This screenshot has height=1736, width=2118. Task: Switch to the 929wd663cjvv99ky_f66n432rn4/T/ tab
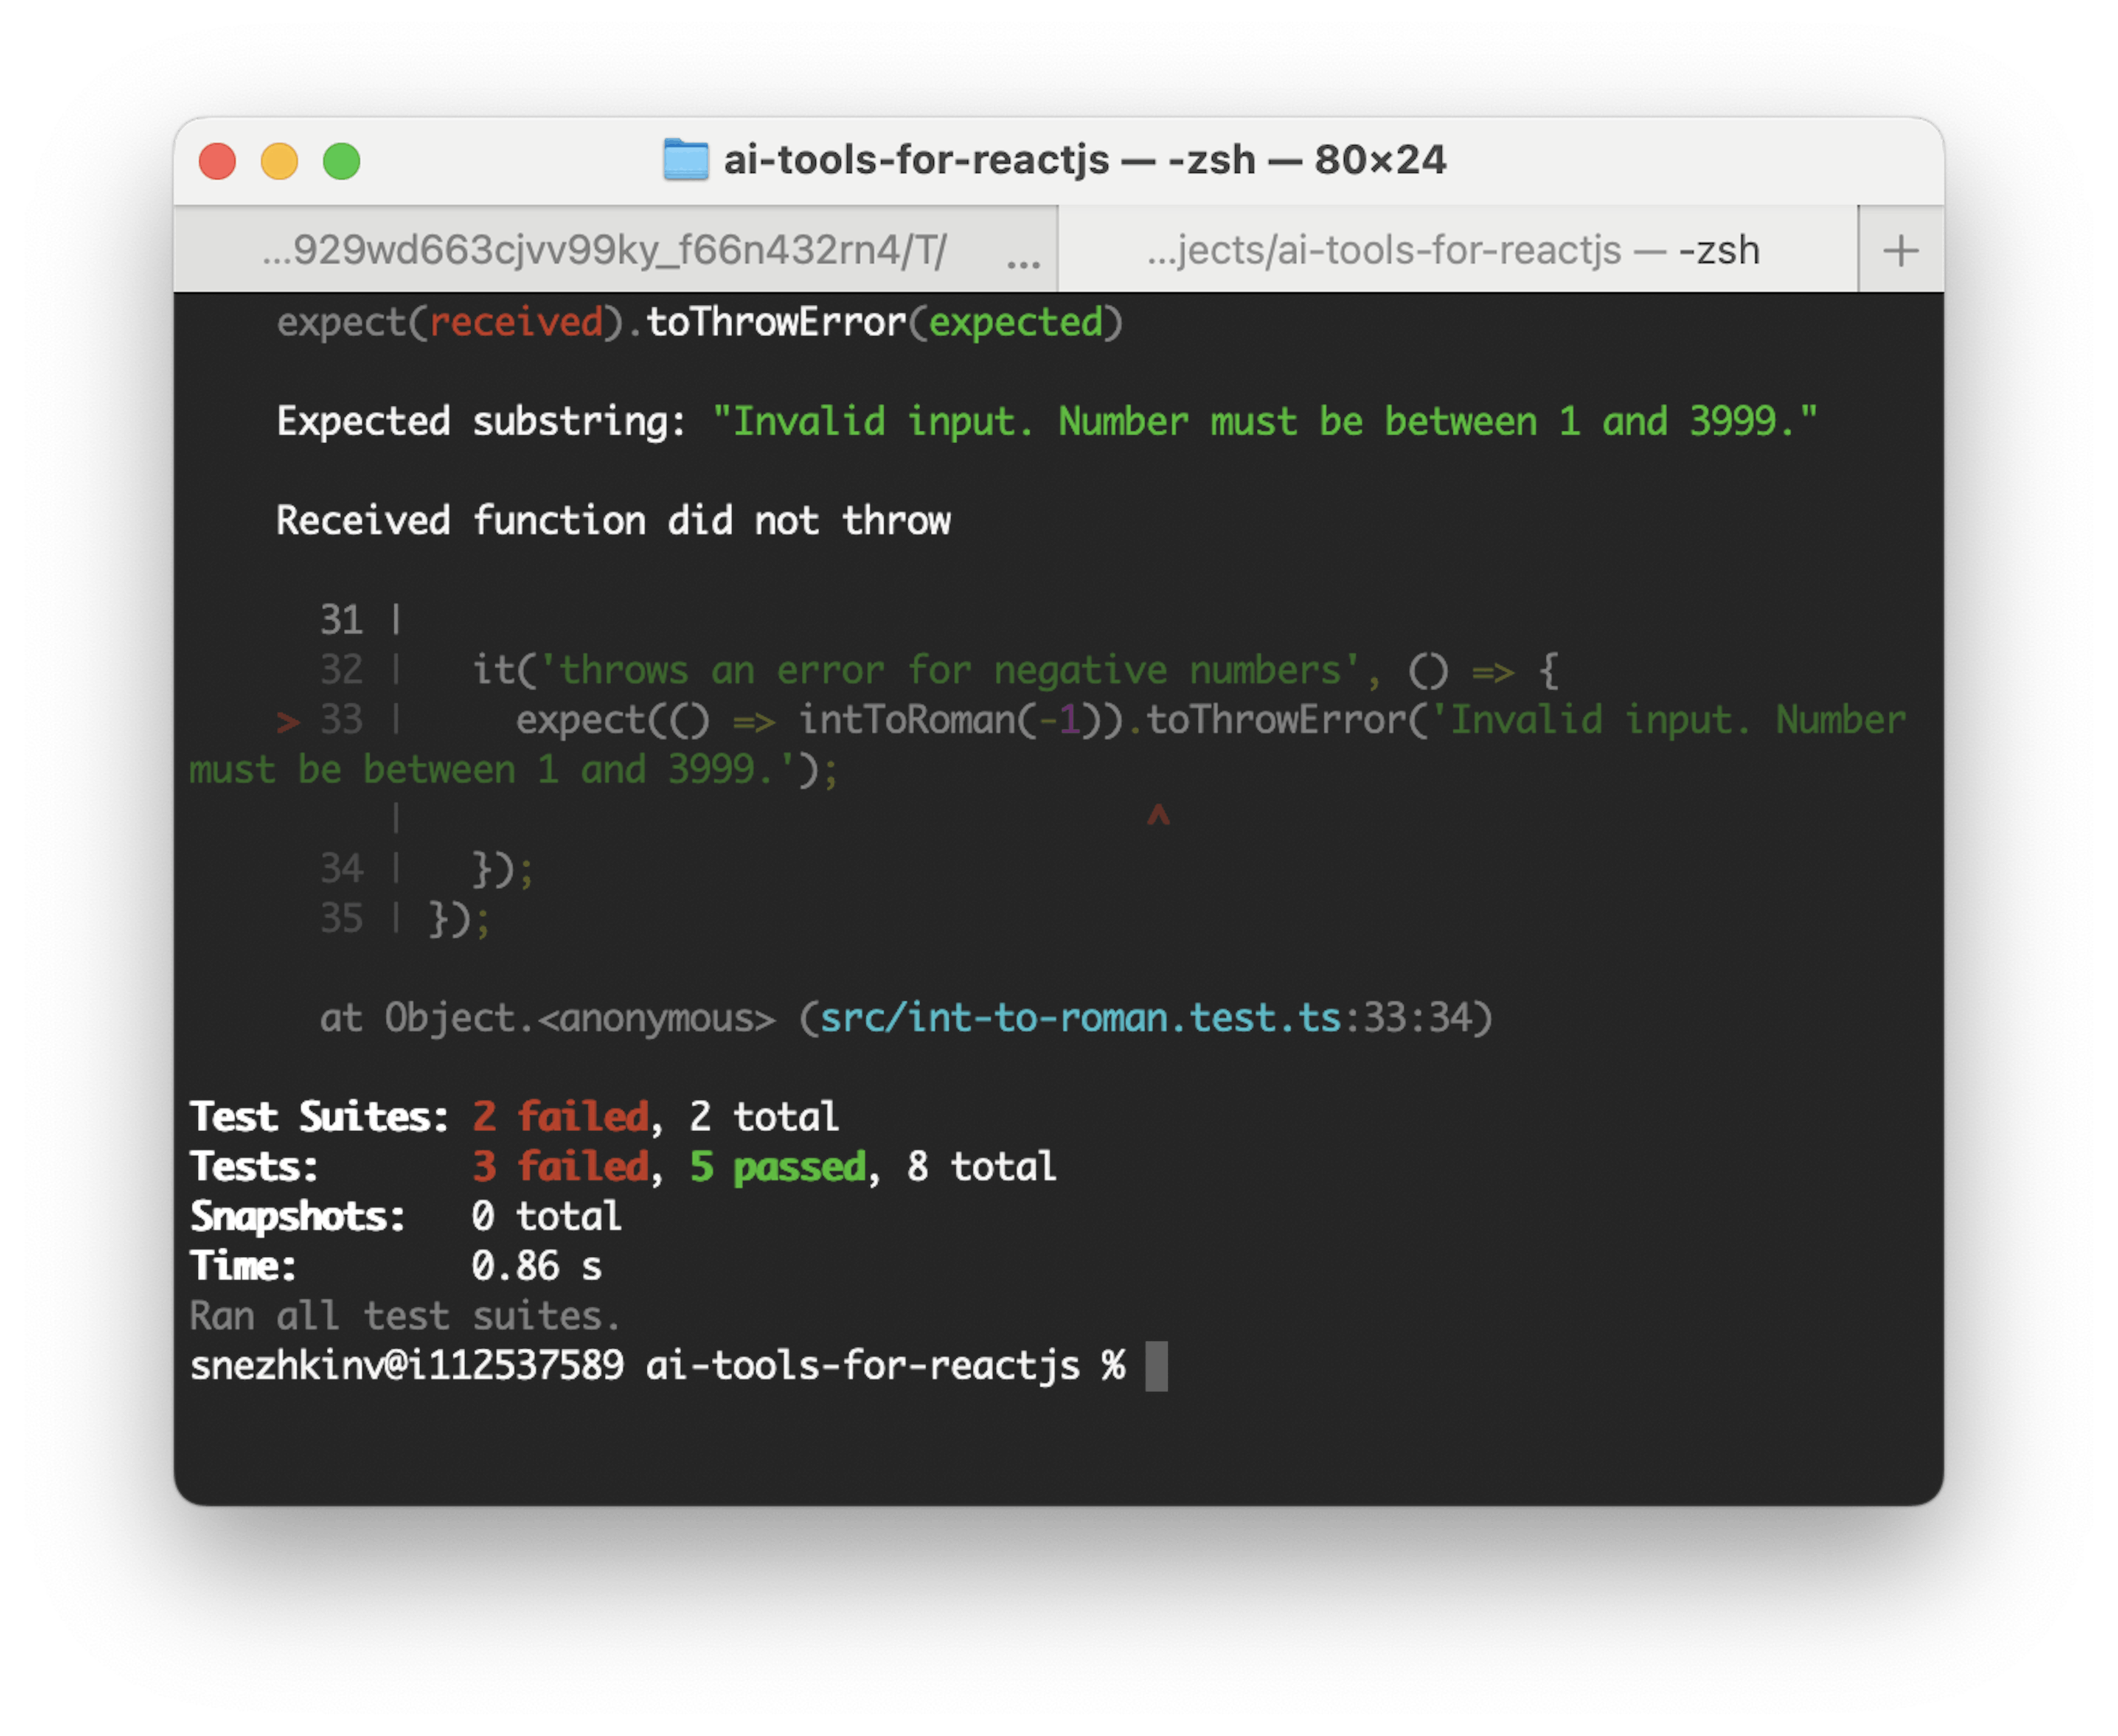click(605, 250)
